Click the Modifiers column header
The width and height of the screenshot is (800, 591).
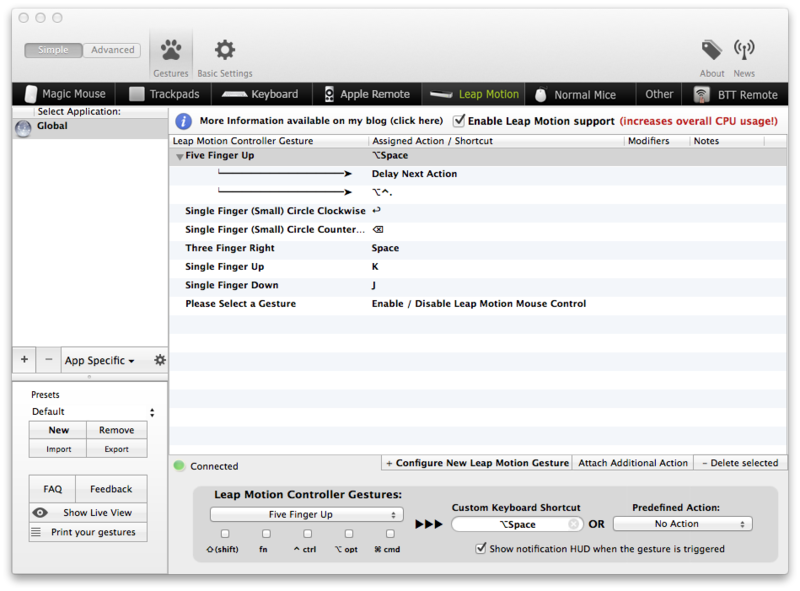coord(657,141)
